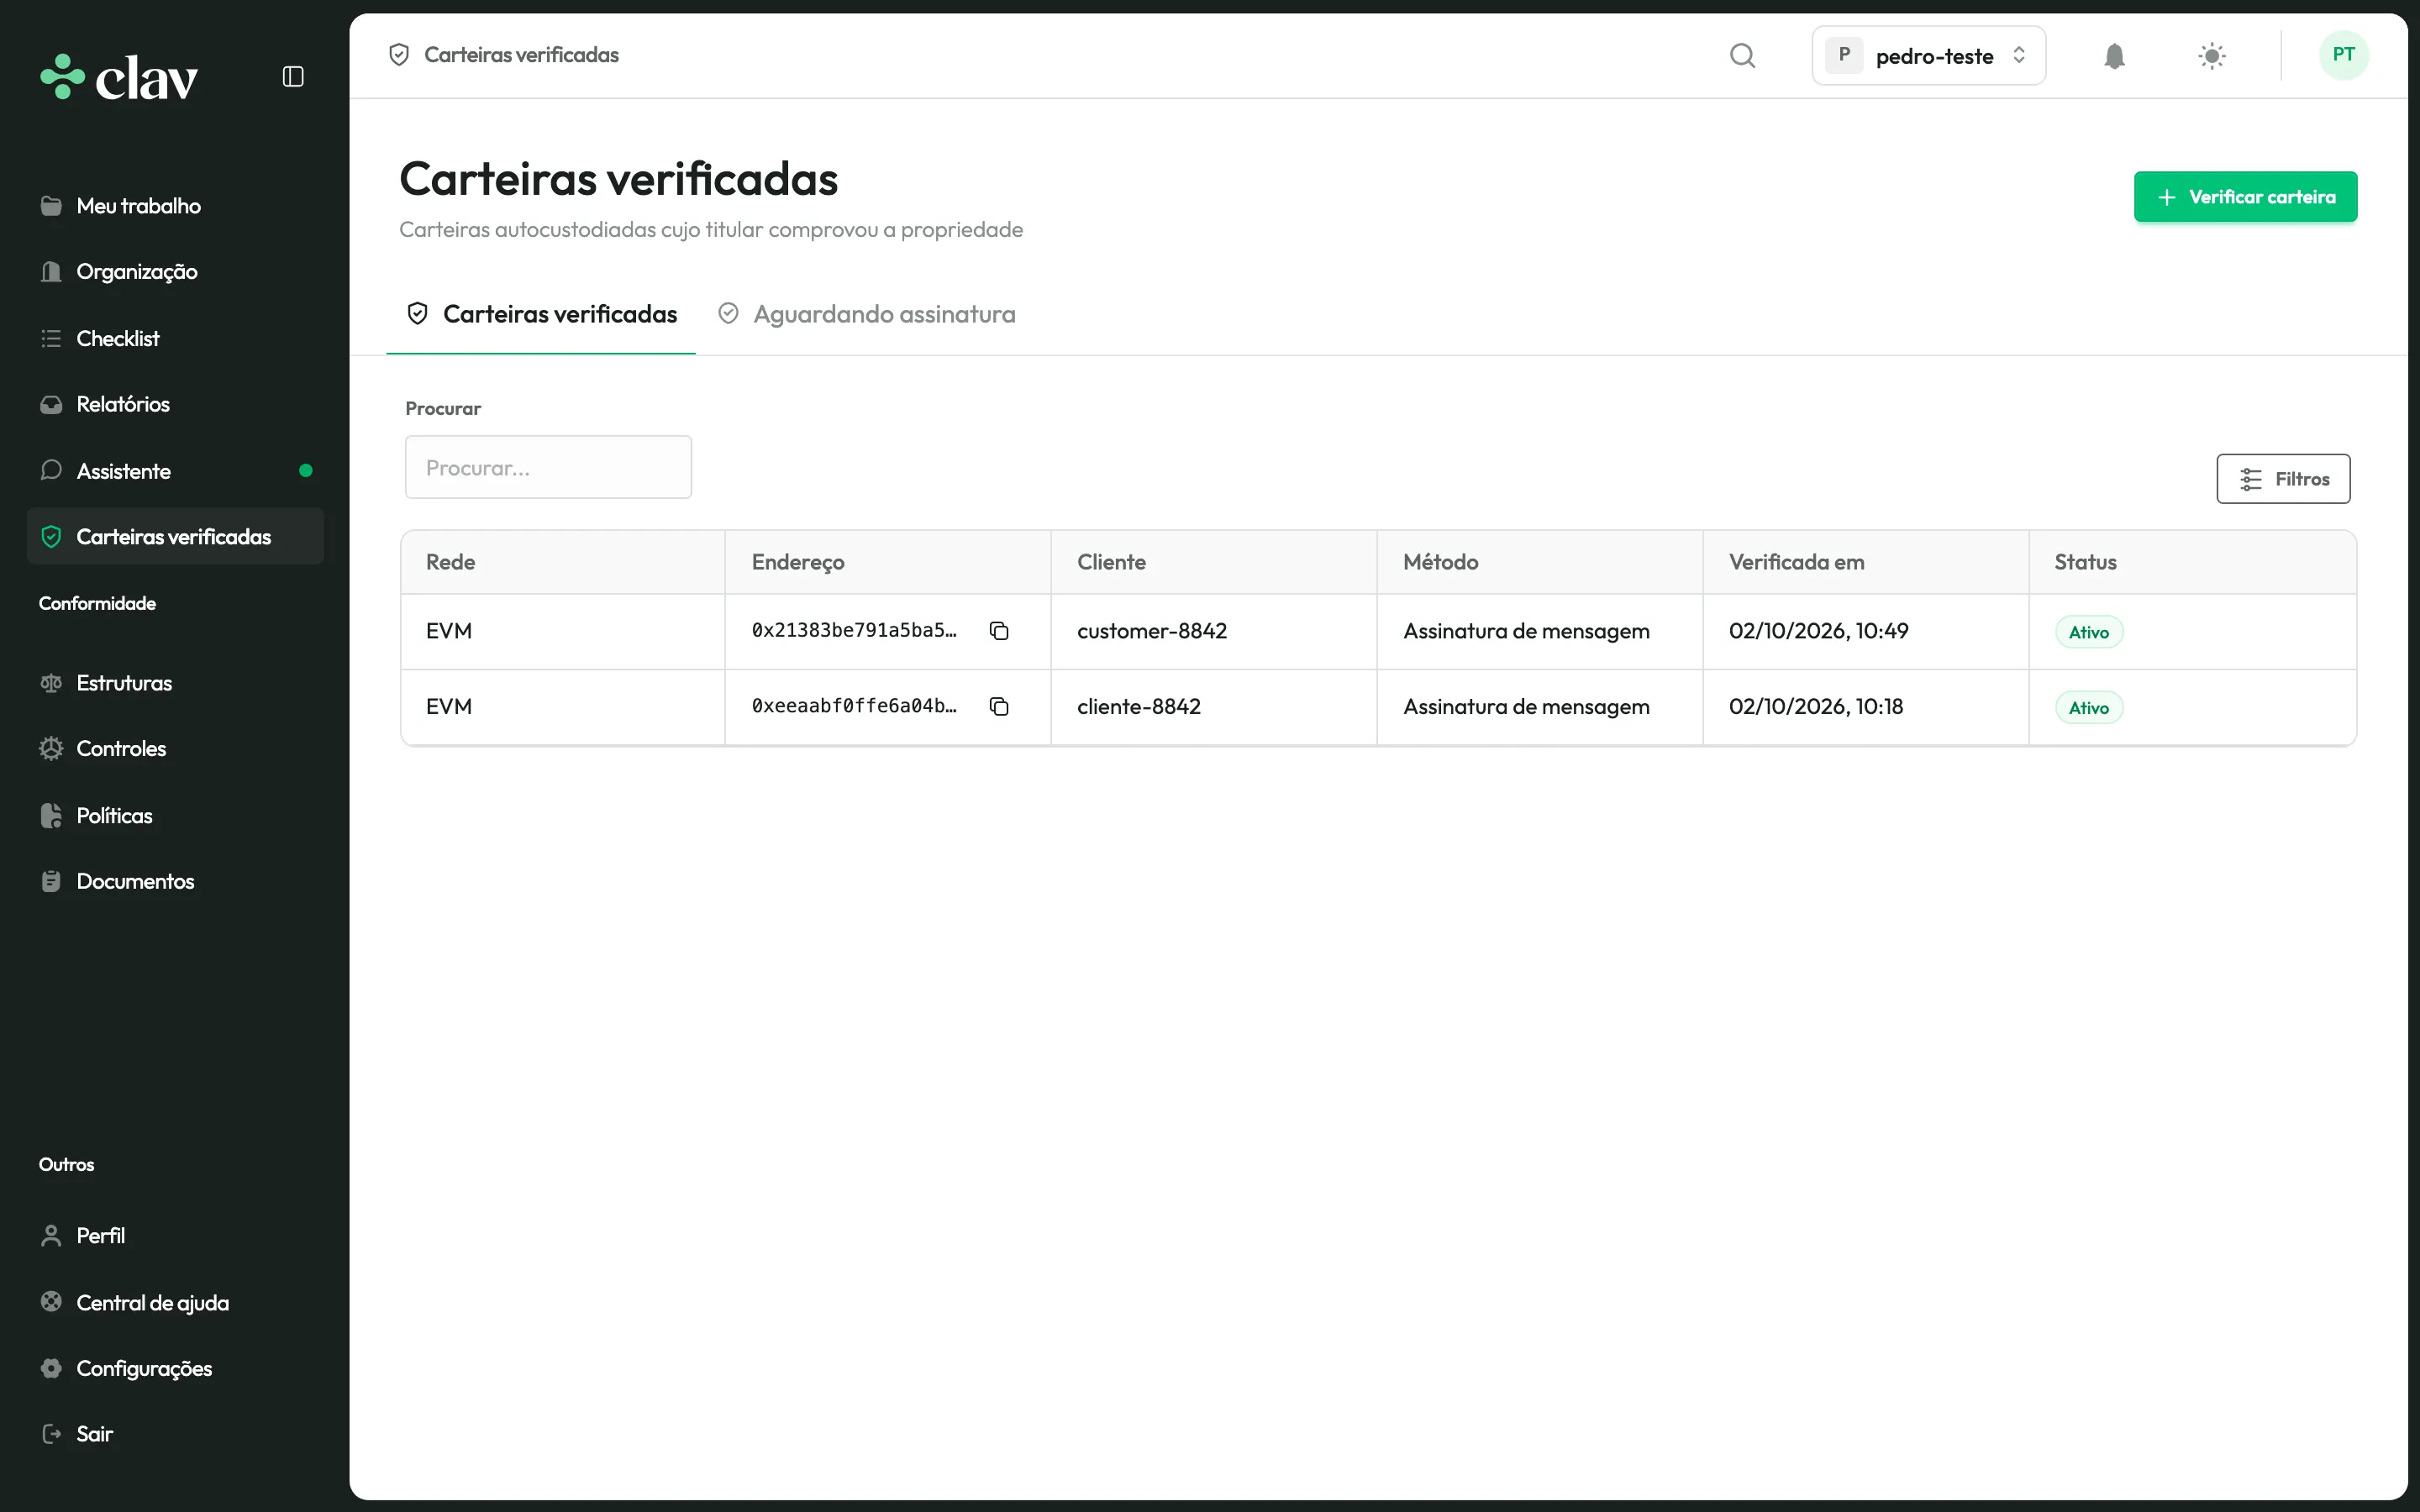Click date 02/10/2026, 10:18
Image resolution: width=2420 pixels, height=1512 pixels.
[x=1816, y=707]
